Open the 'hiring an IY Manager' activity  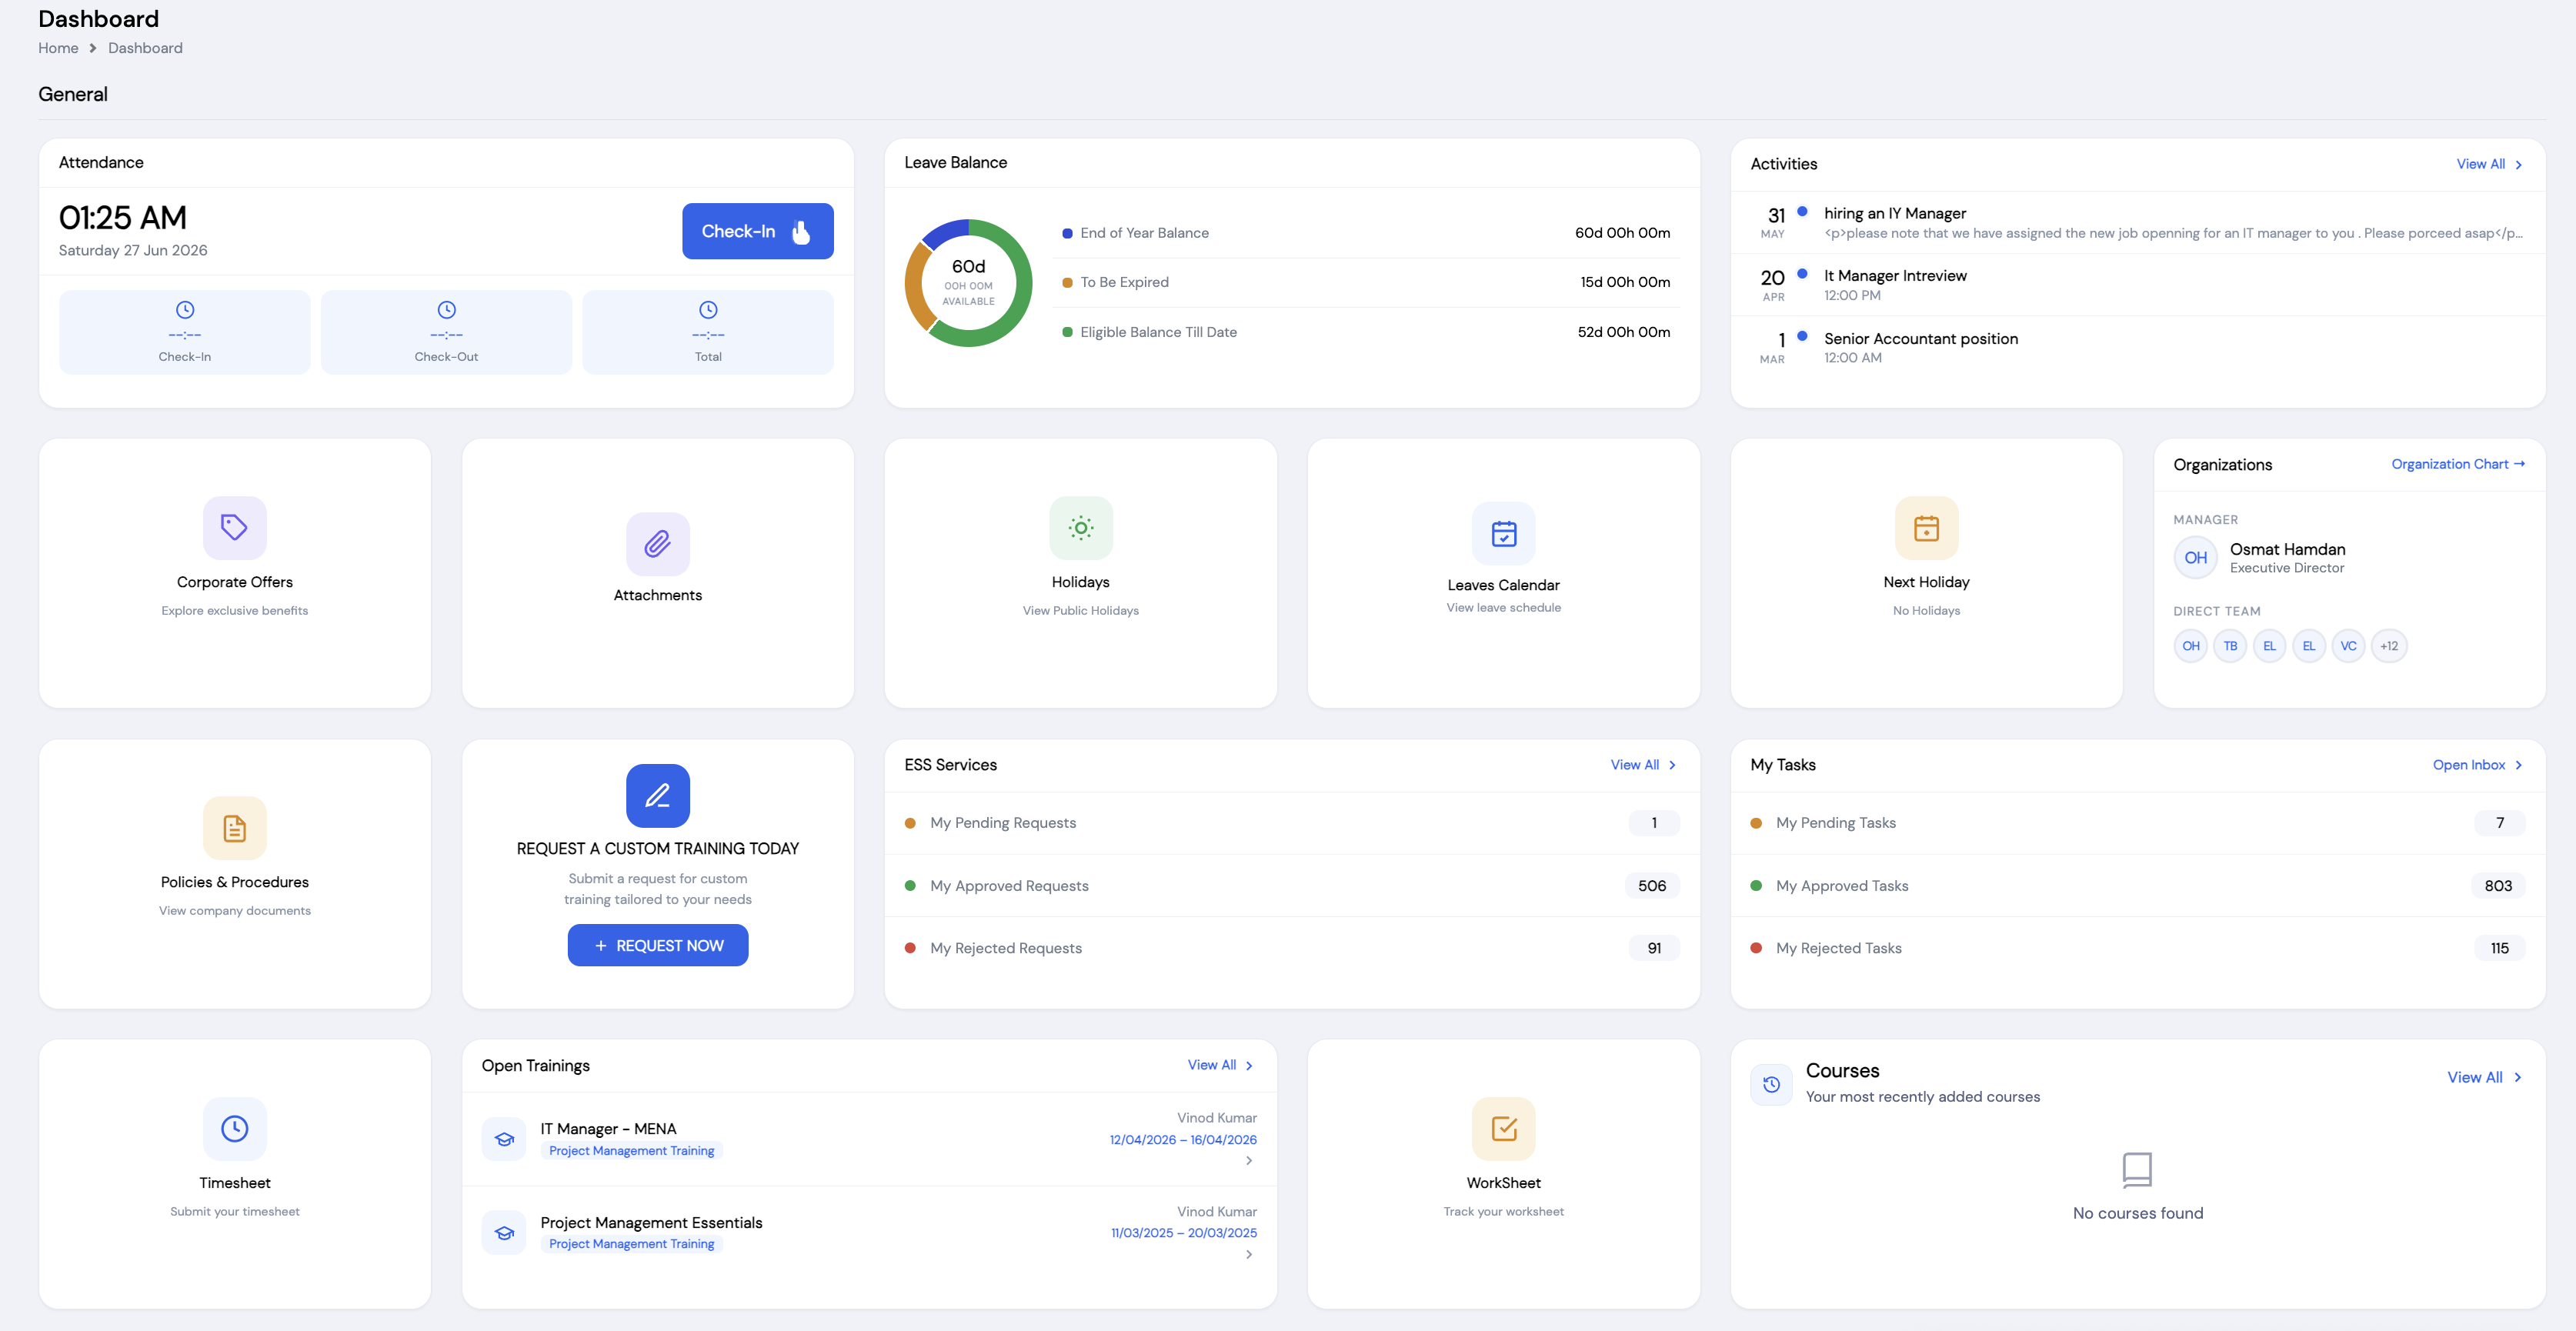pos(2137,223)
